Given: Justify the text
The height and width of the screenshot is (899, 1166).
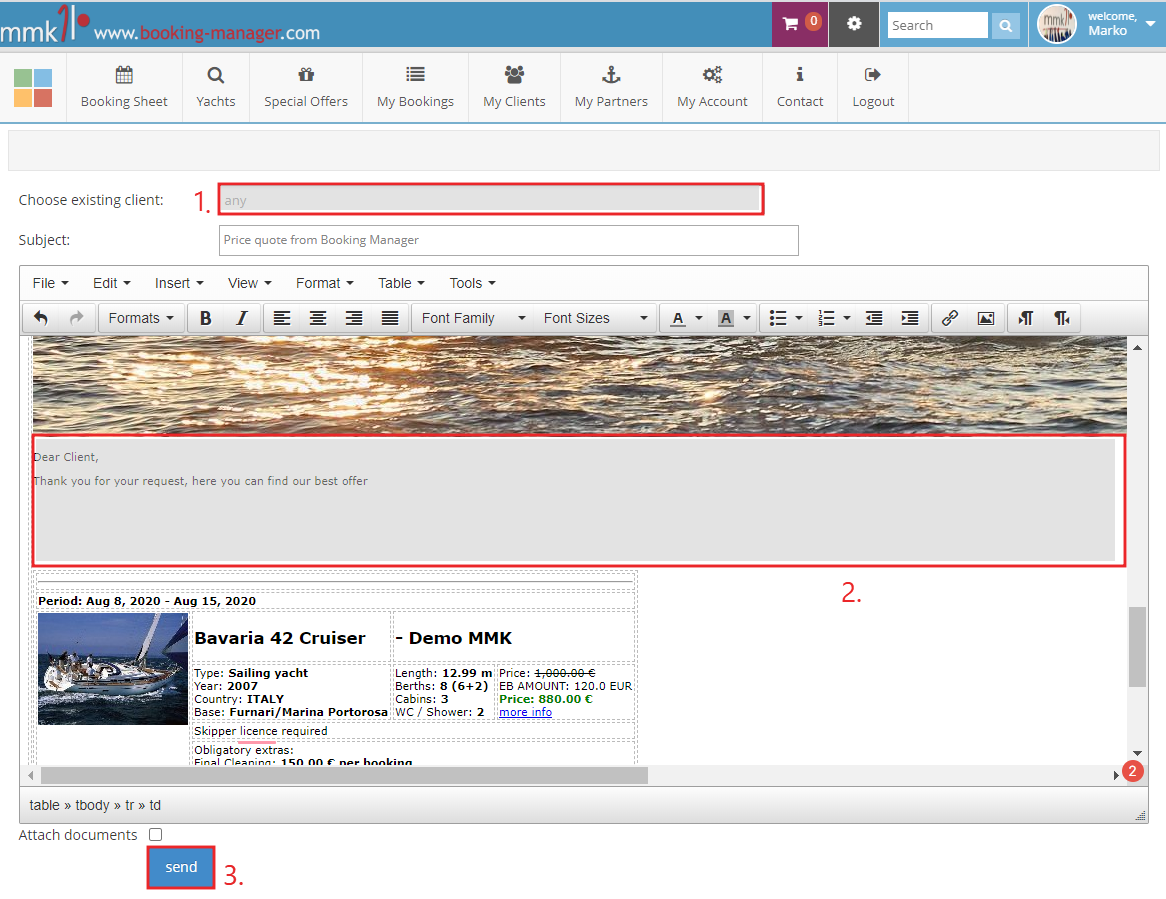Looking at the screenshot, I should (390, 318).
